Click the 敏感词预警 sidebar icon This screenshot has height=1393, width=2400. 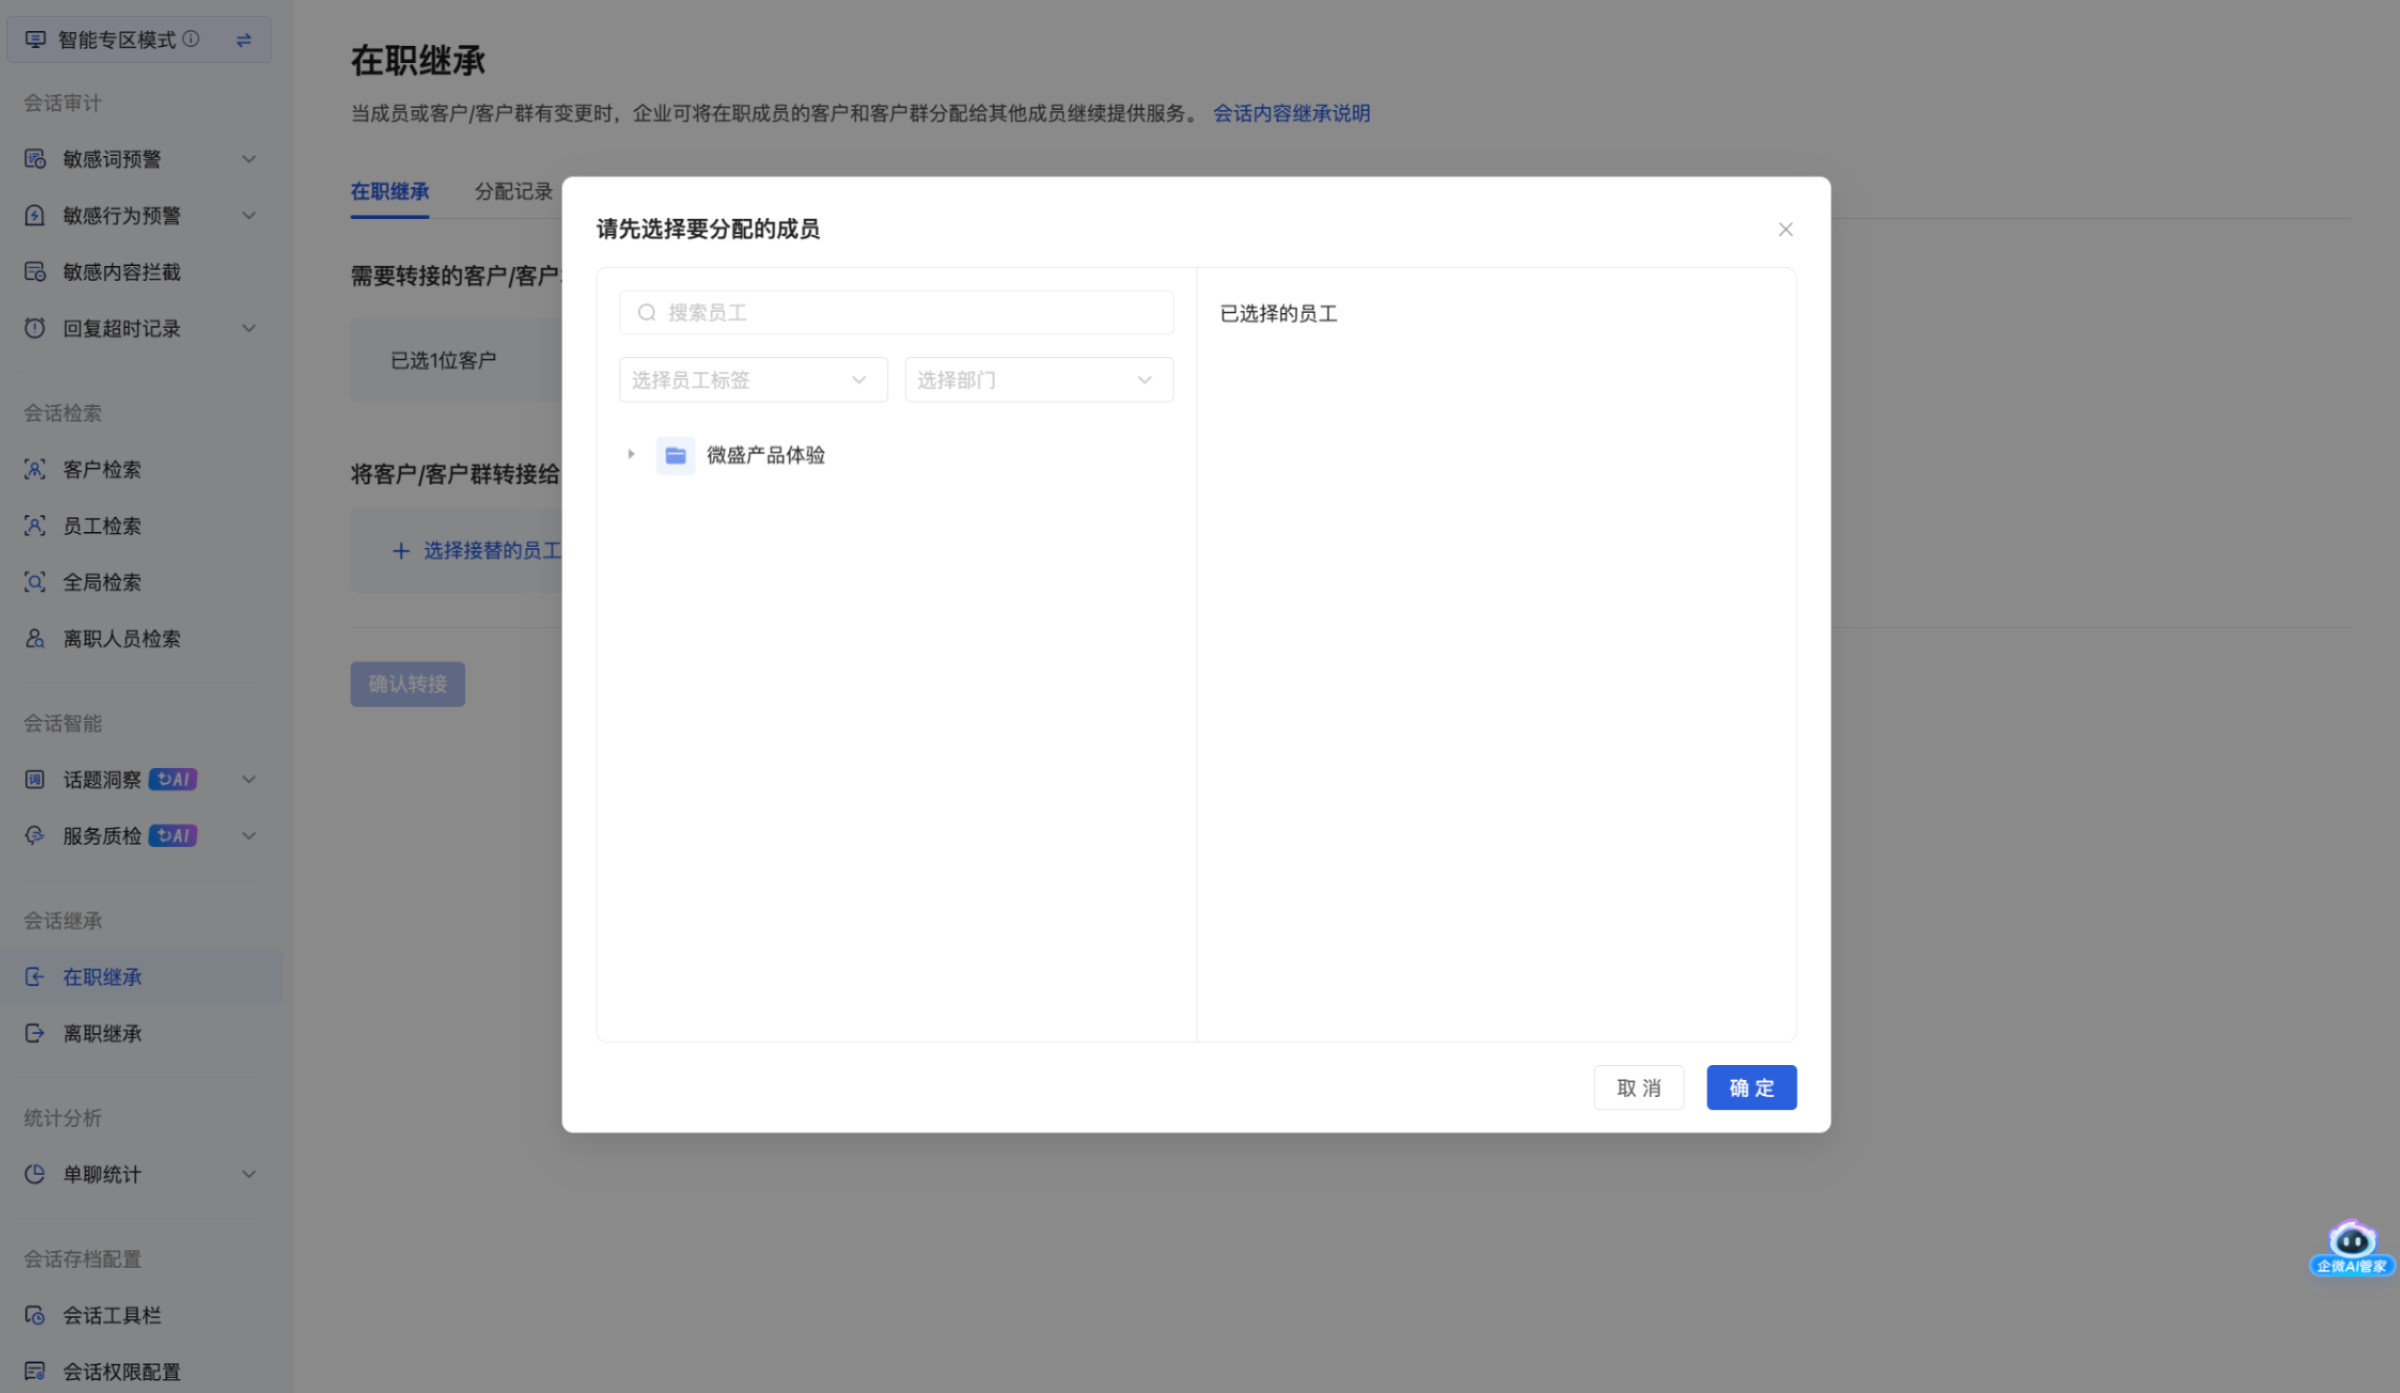pyautogui.click(x=35, y=159)
